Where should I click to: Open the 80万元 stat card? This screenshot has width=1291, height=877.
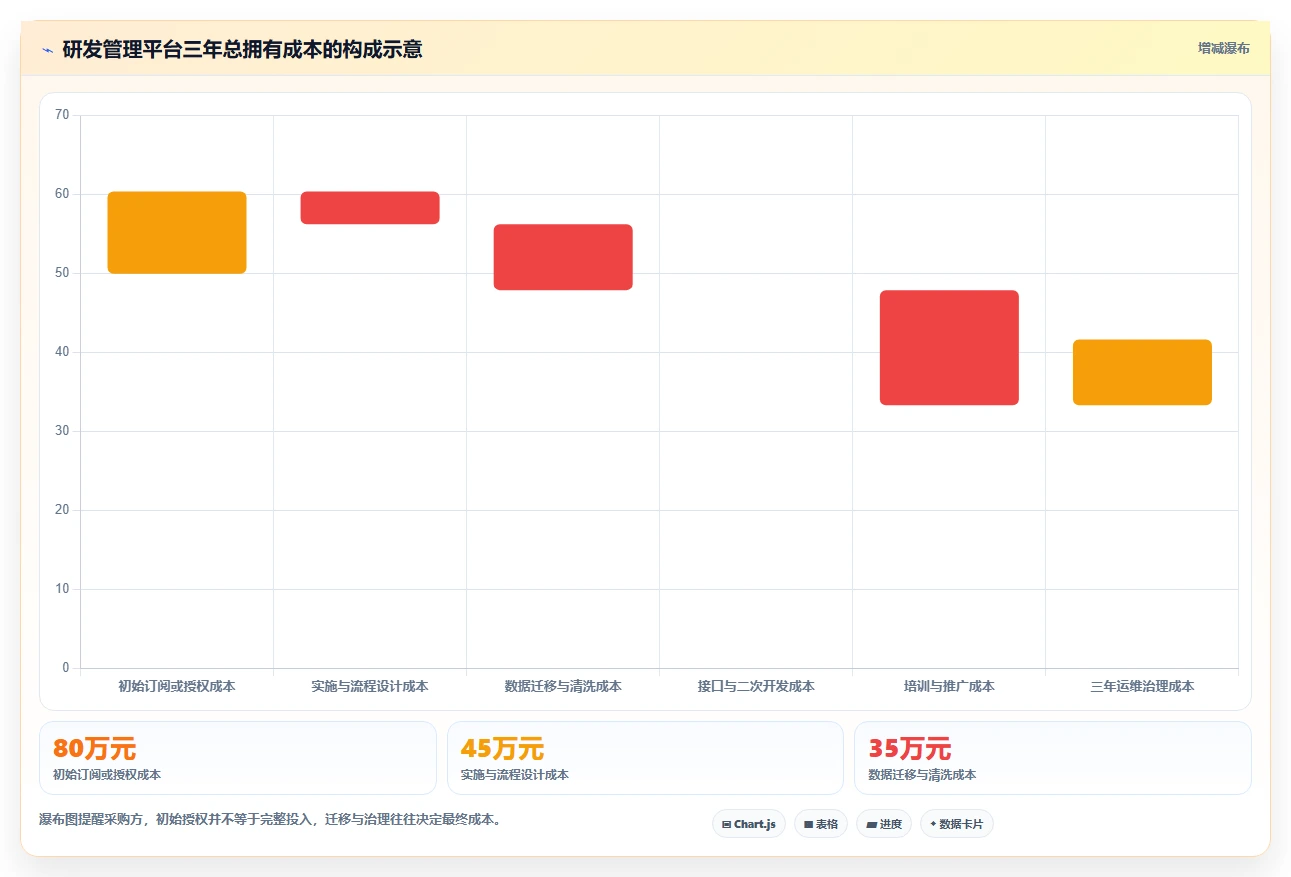pos(238,758)
